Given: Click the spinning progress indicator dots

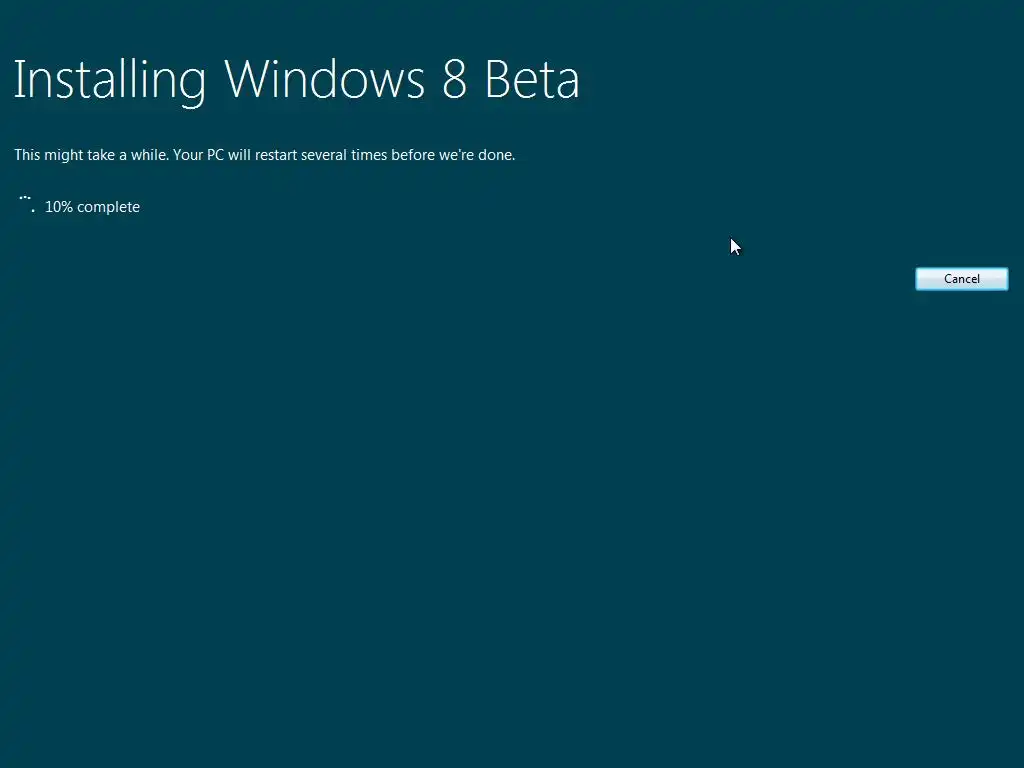Looking at the screenshot, I should [x=27, y=203].
